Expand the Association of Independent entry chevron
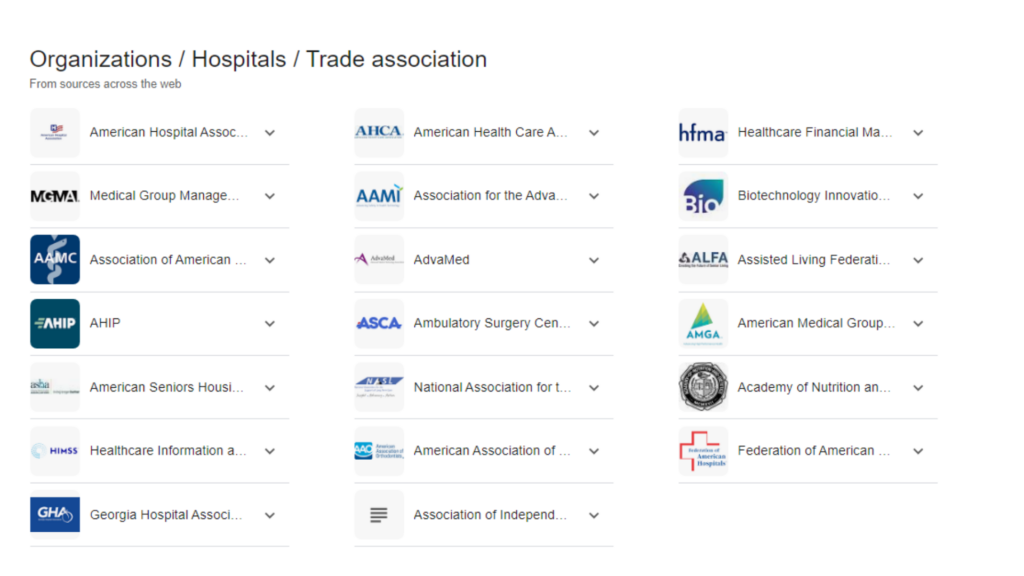The height and width of the screenshot is (576, 1024). (594, 514)
